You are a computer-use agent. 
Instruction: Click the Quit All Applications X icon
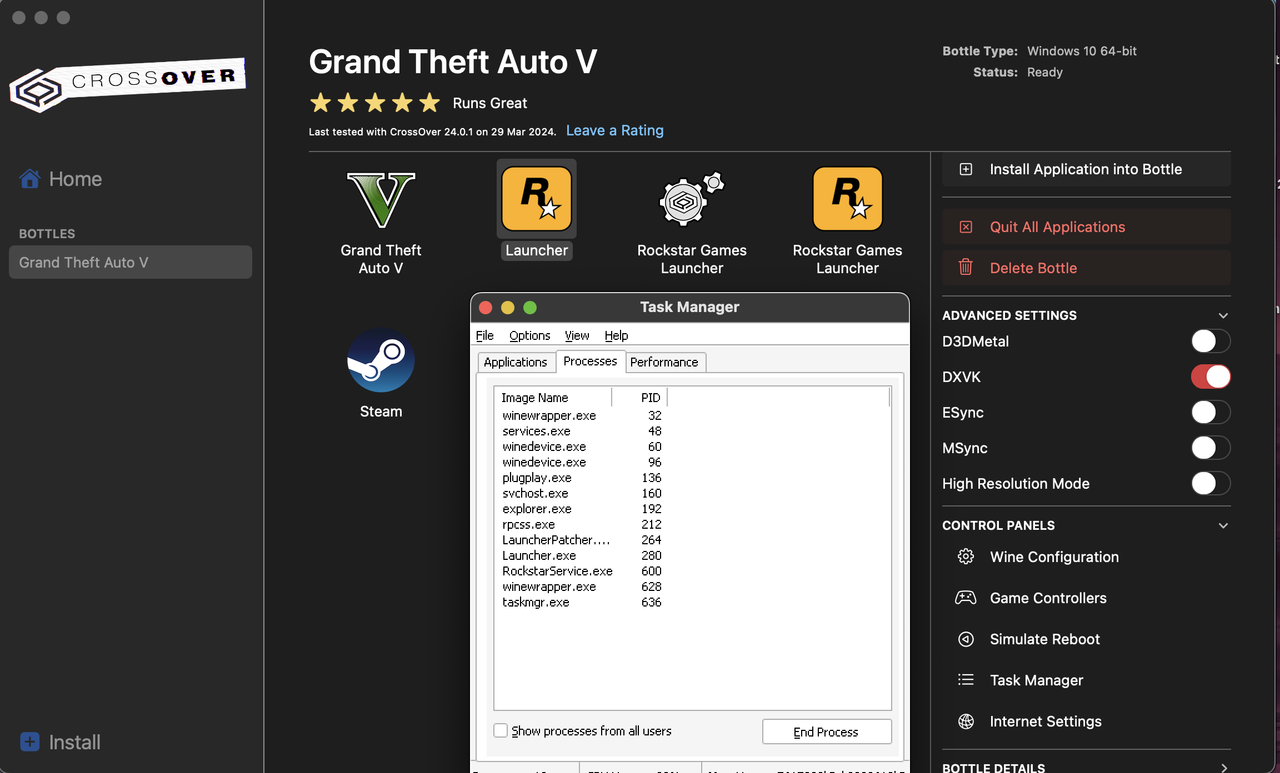coord(966,227)
